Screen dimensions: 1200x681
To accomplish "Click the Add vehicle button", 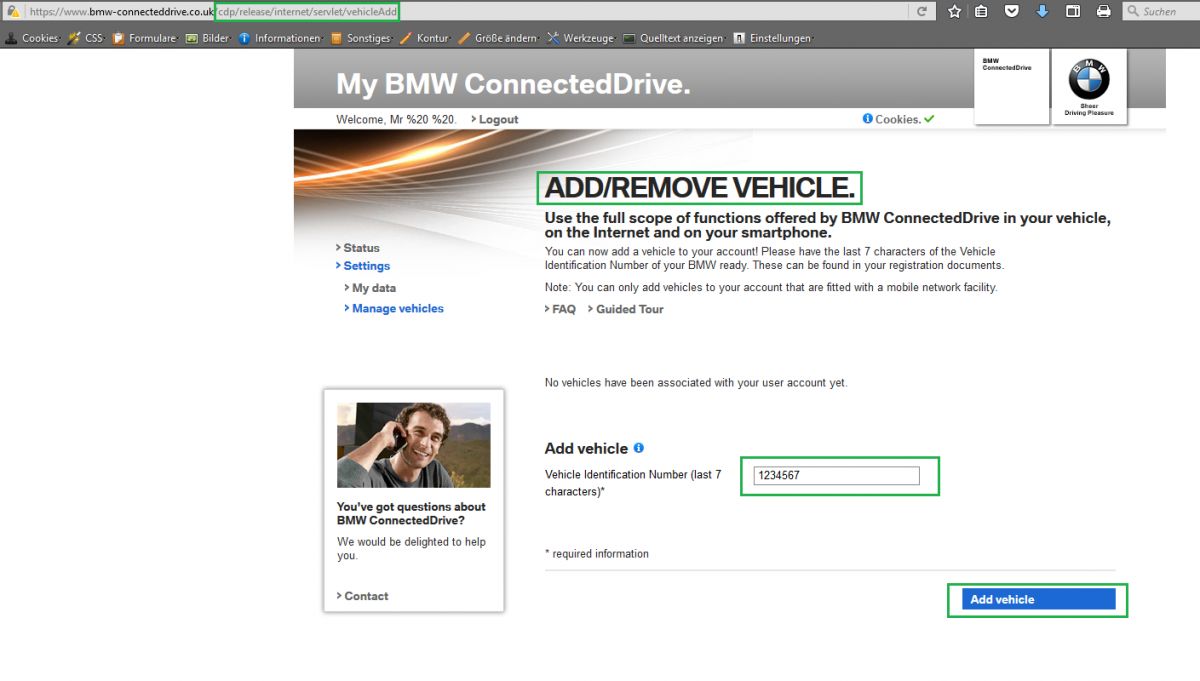I will pyautogui.click(x=1038, y=599).
